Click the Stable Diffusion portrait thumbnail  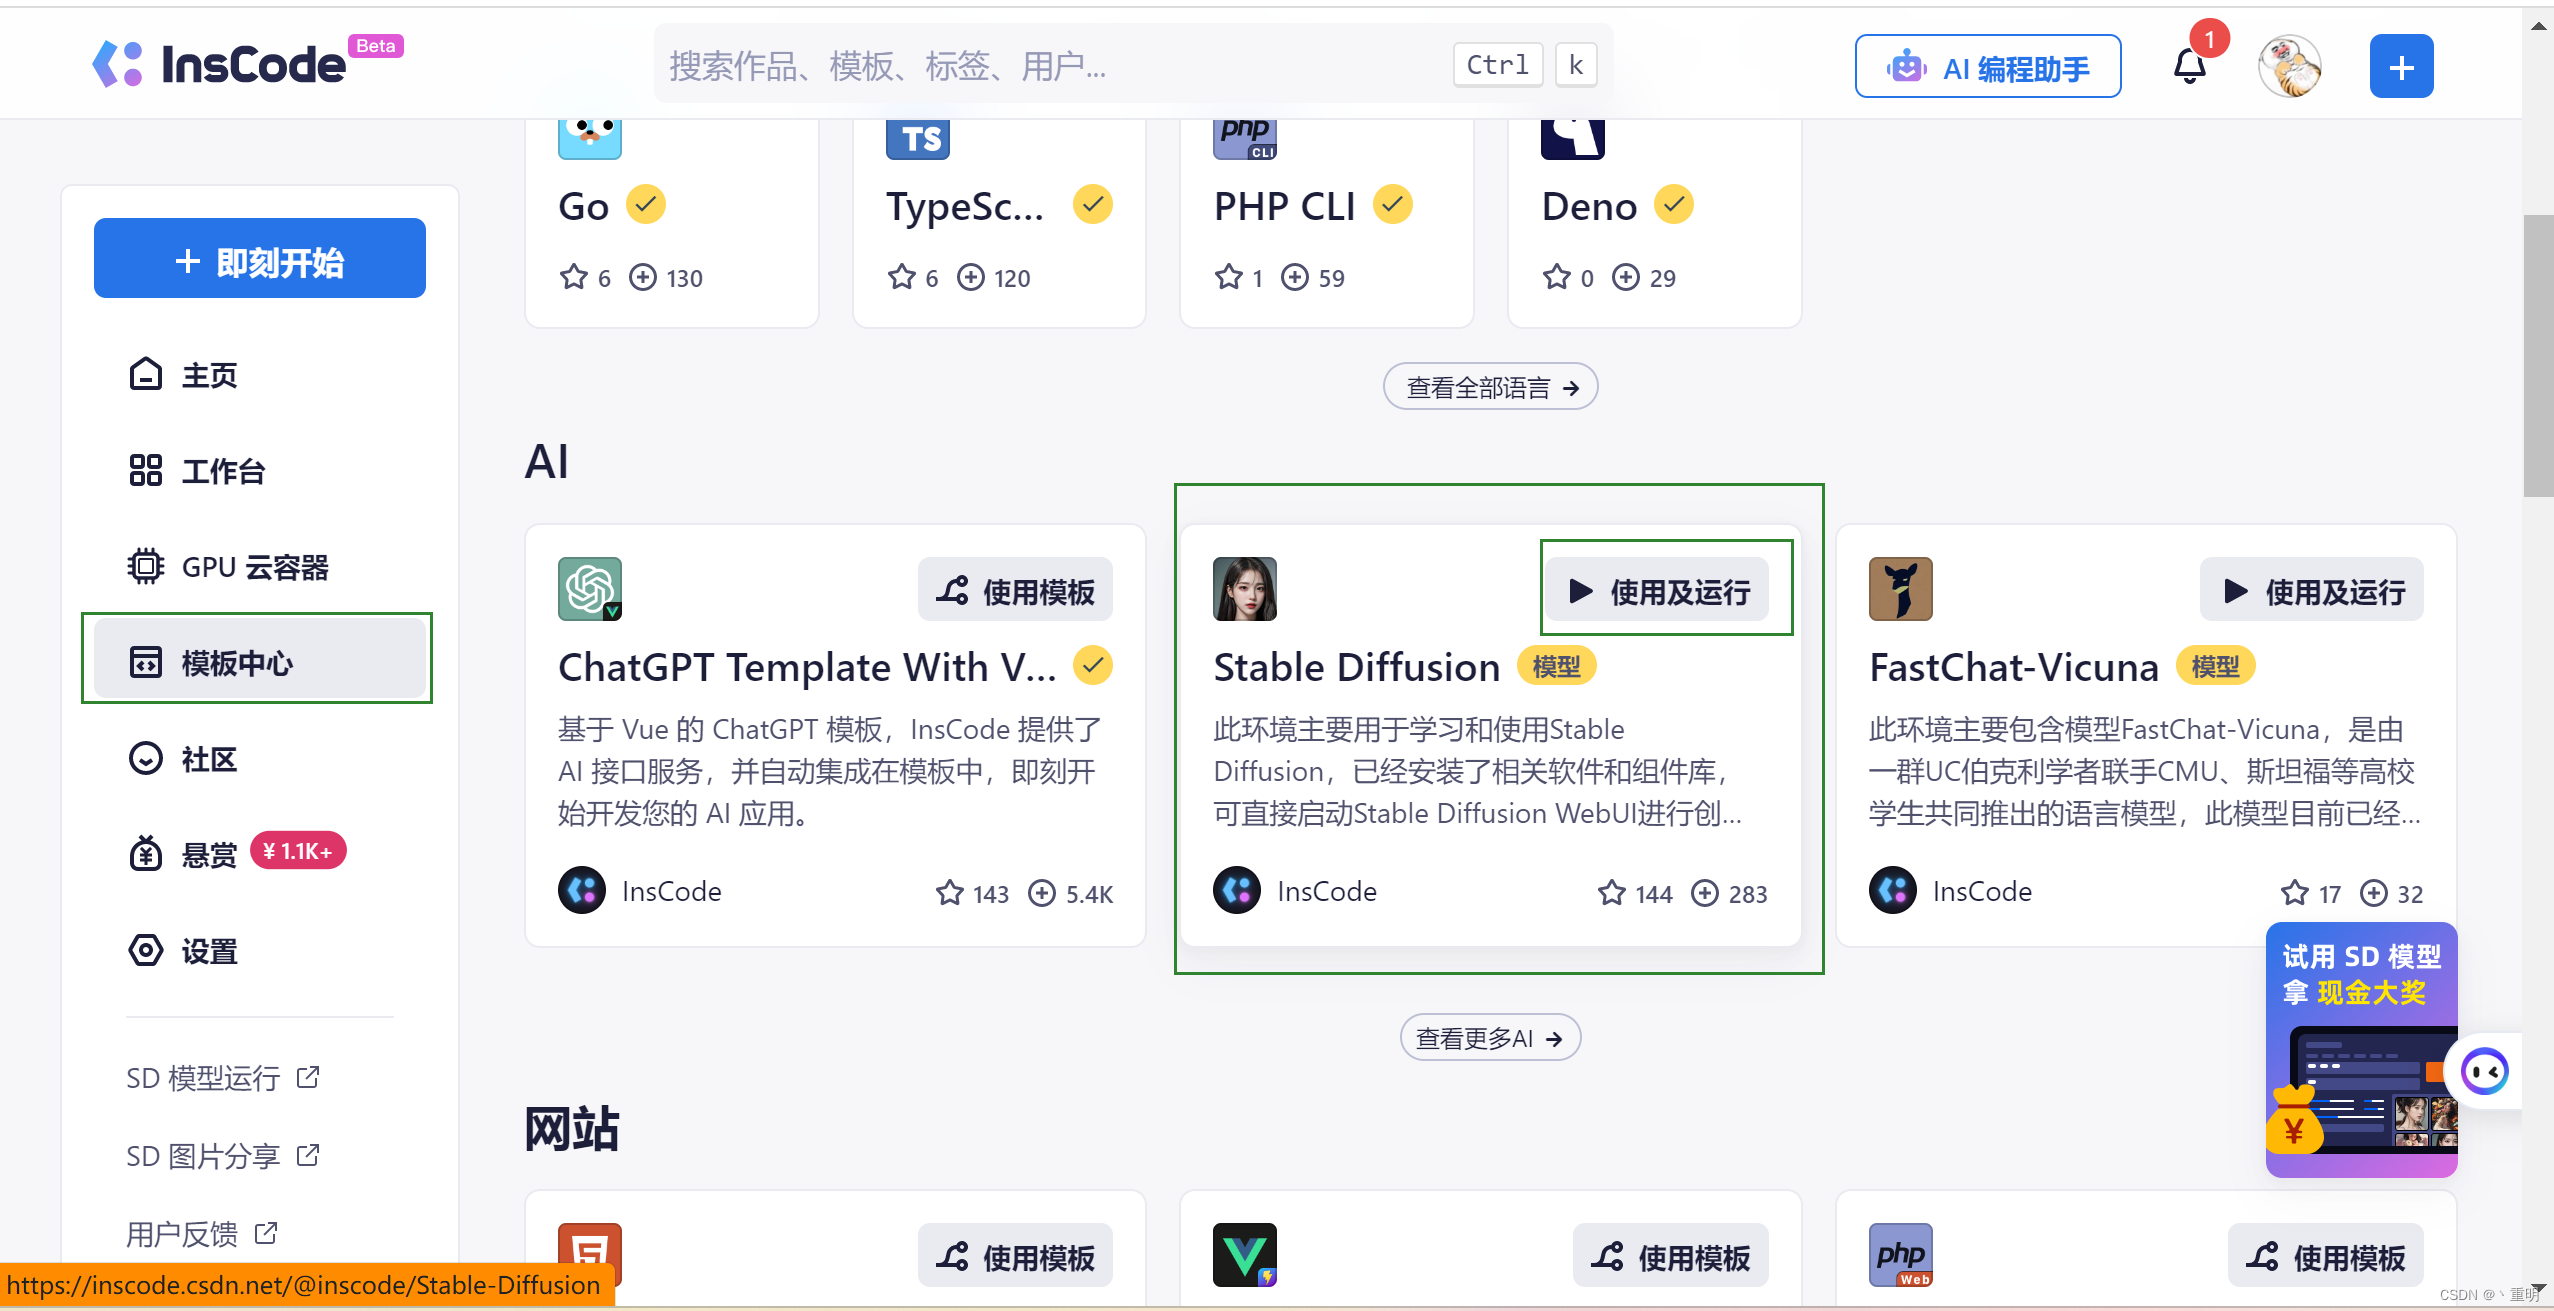click(1244, 589)
